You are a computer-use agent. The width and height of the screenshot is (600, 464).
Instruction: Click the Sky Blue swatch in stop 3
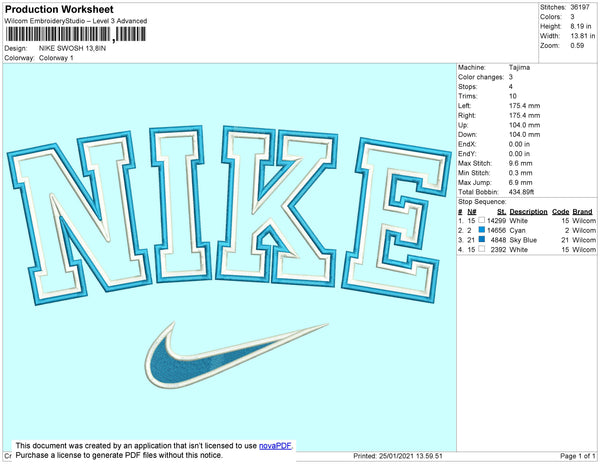(481, 239)
